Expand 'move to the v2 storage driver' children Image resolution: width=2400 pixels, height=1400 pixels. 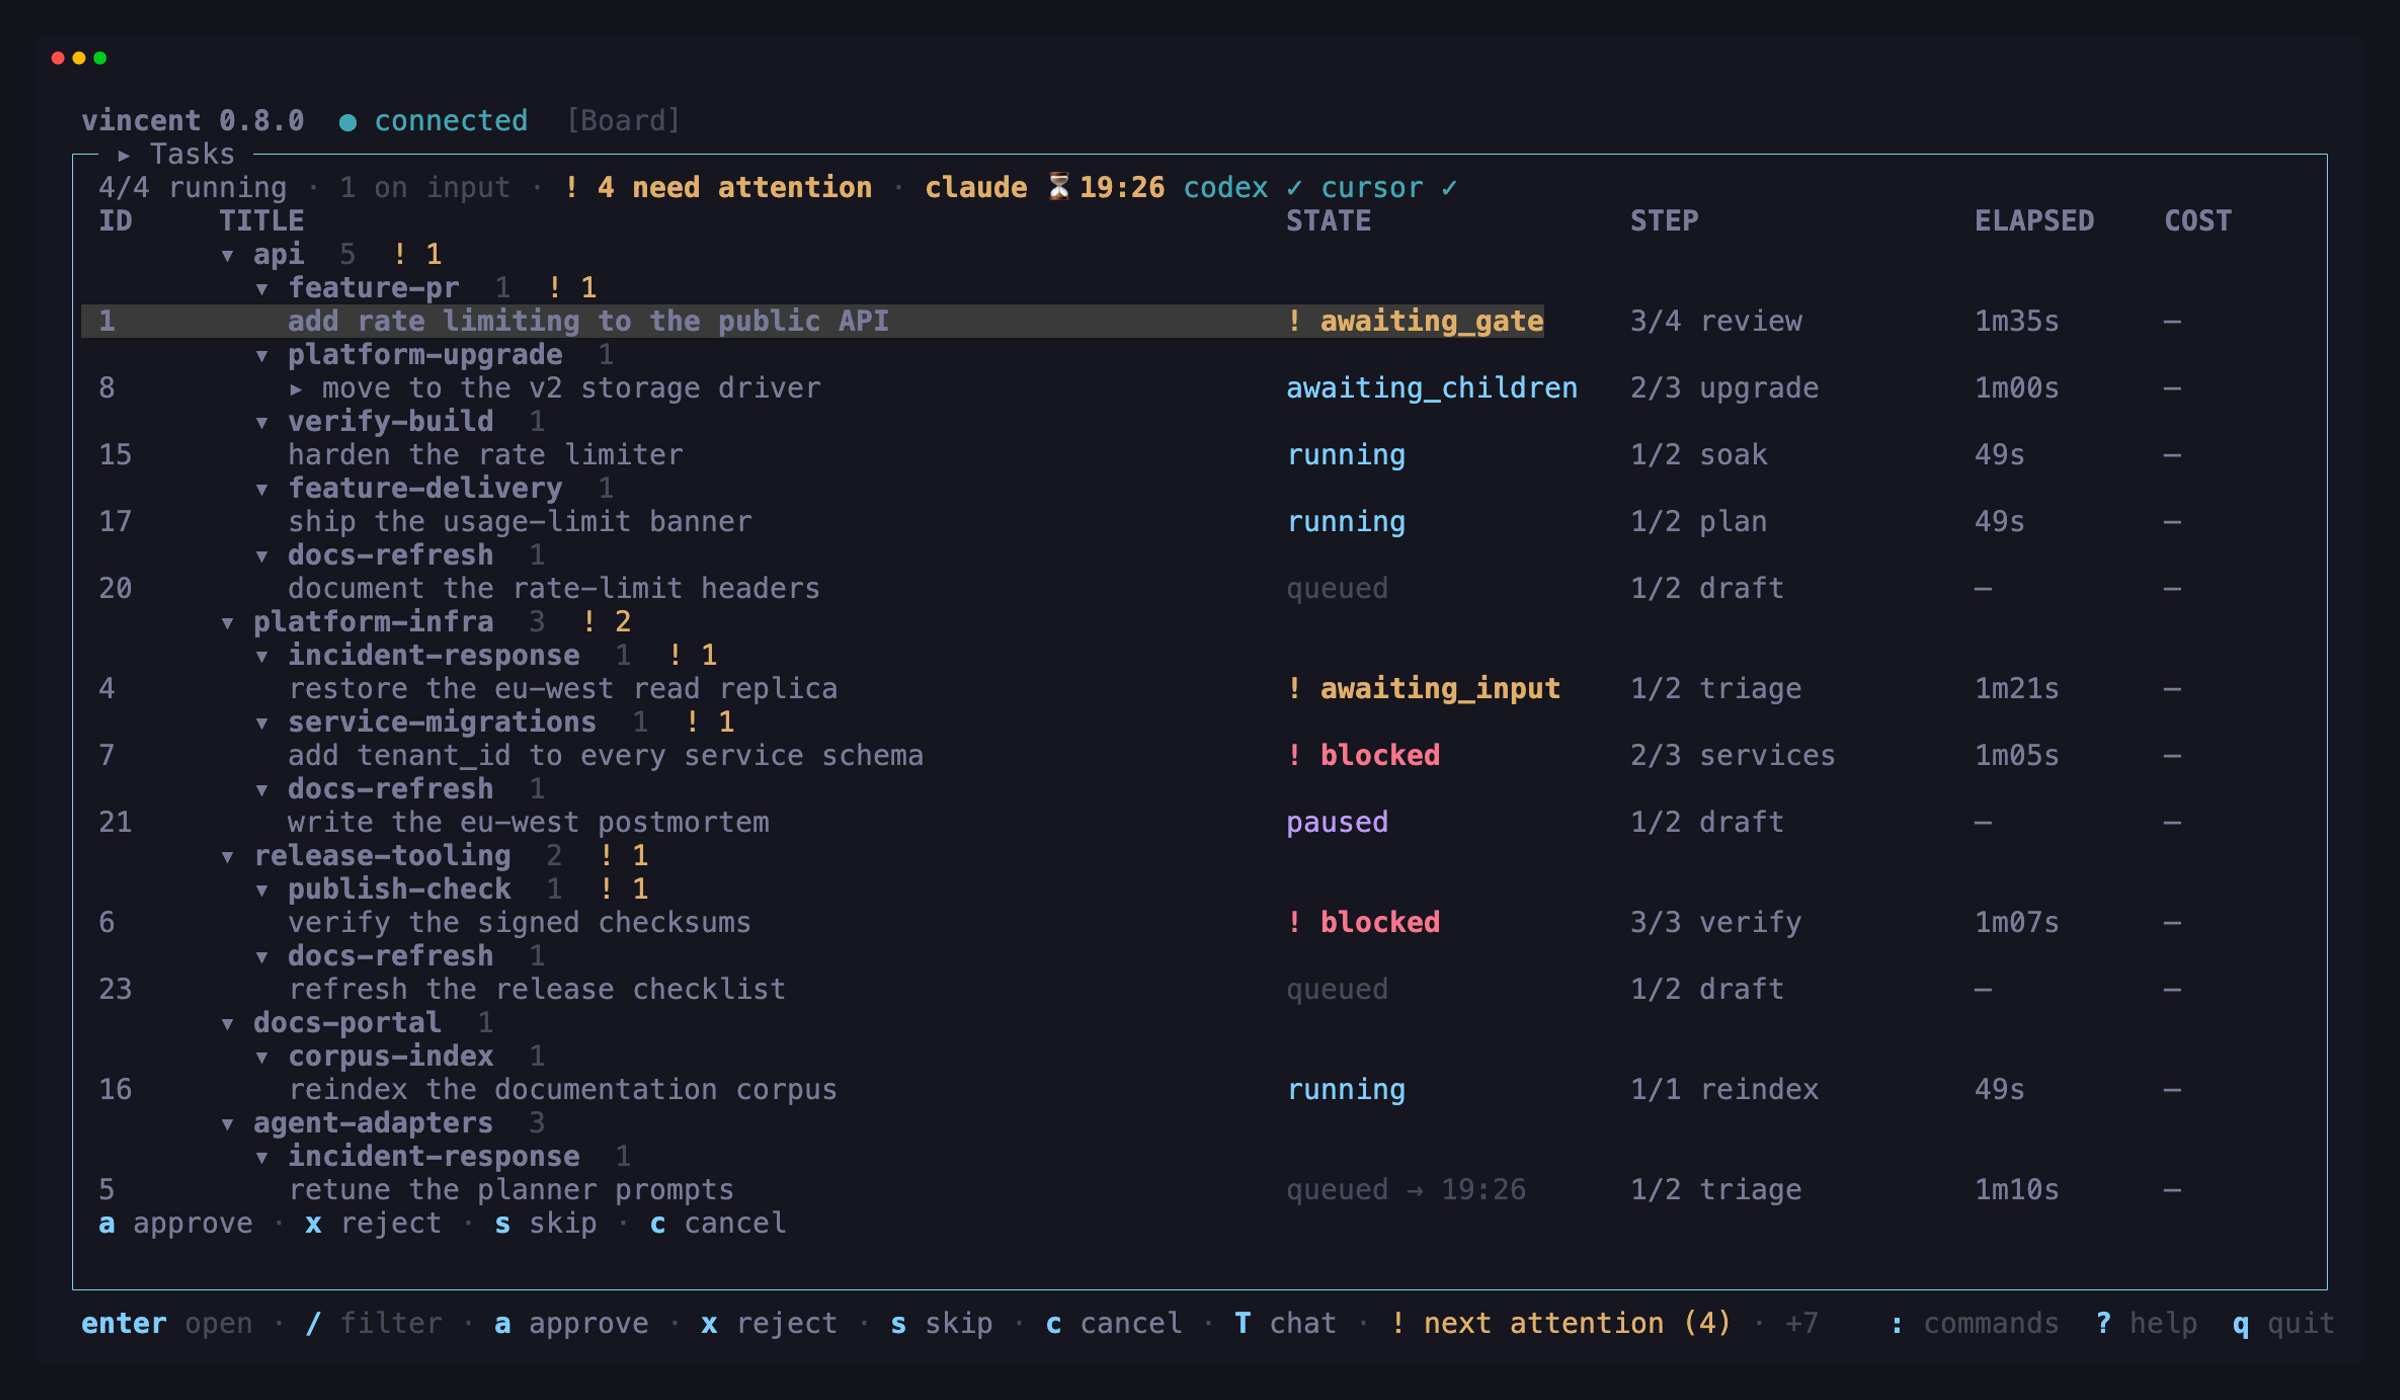click(296, 389)
